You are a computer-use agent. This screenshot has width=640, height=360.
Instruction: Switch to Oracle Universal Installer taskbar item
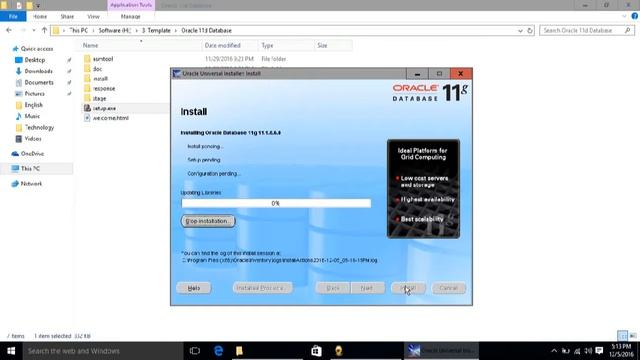click(x=441, y=351)
